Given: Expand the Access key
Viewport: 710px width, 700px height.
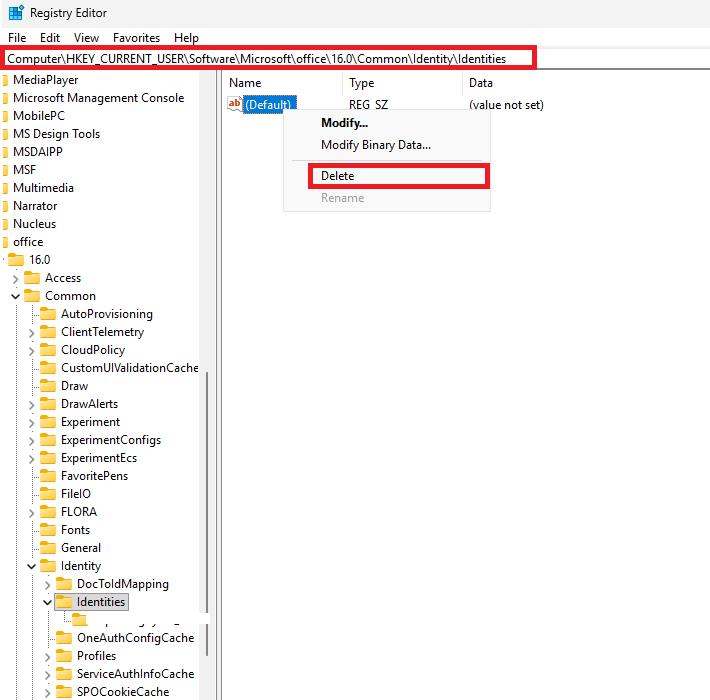Looking at the screenshot, I should click(15, 278).
